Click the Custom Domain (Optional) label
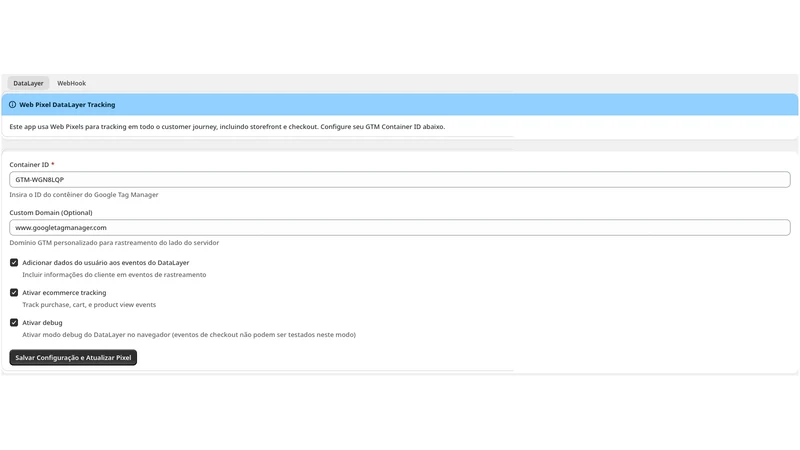Image resolution: width=800 pixels, height=450 pixels. click(x=51, y=213)
